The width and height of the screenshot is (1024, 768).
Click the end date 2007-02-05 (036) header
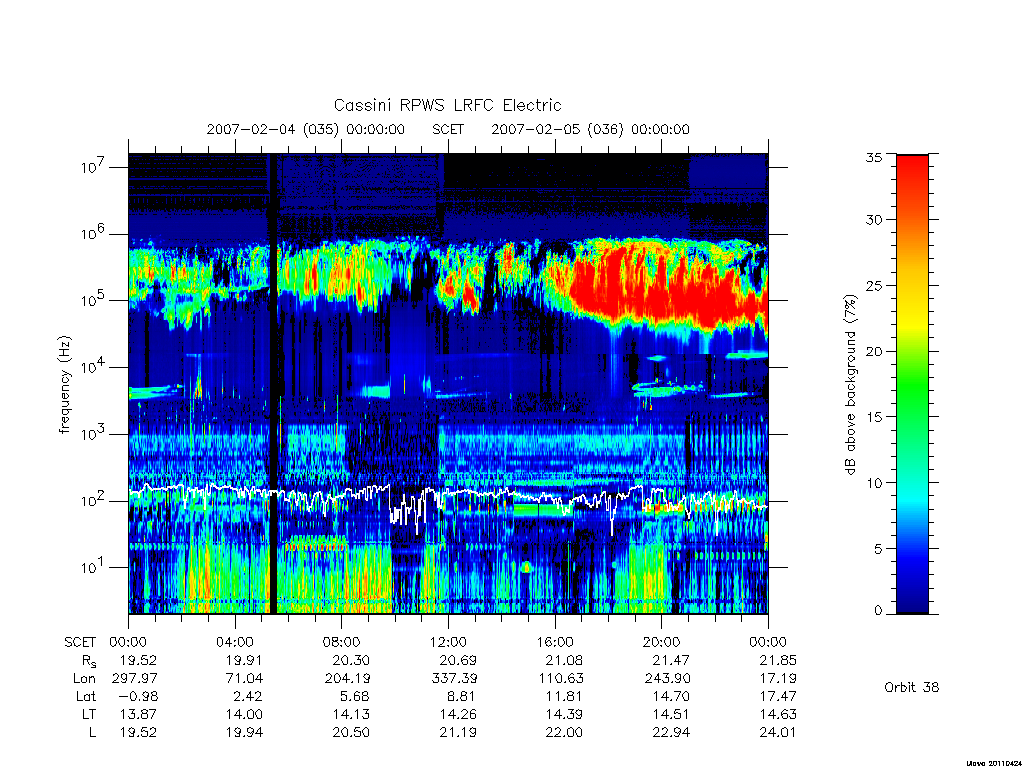[x=590, y=129]
